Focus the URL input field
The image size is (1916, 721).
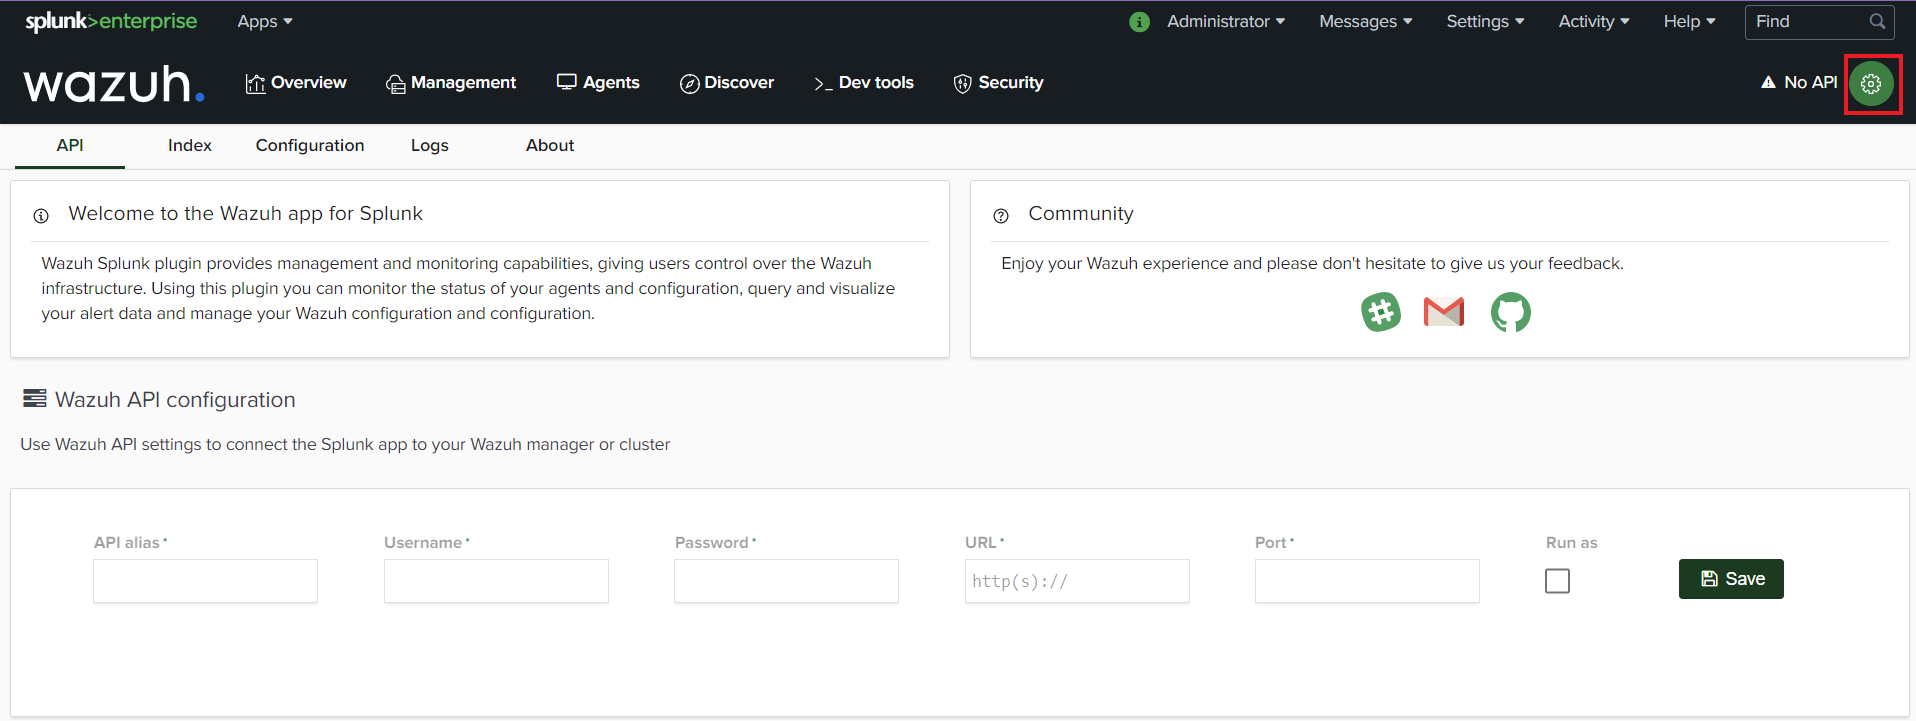tap(1077, 581)
